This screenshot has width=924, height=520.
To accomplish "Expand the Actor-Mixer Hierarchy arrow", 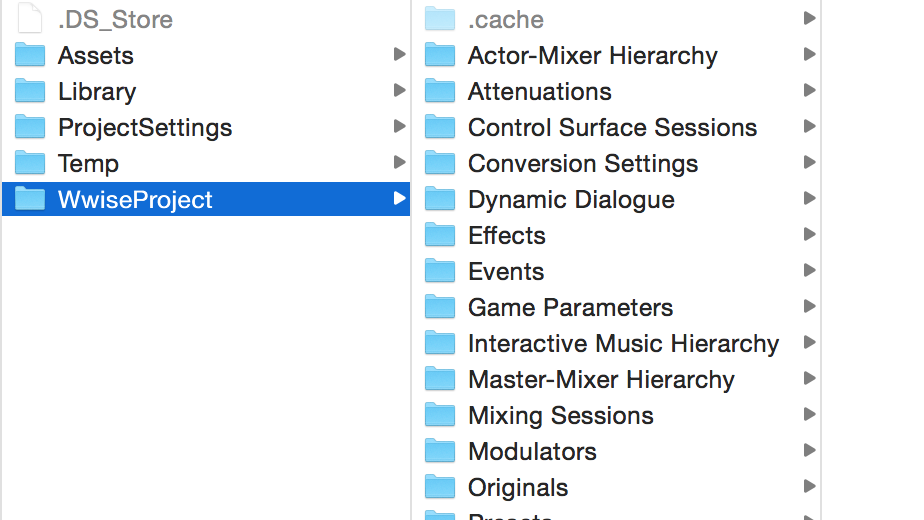I will pos(810,54).
